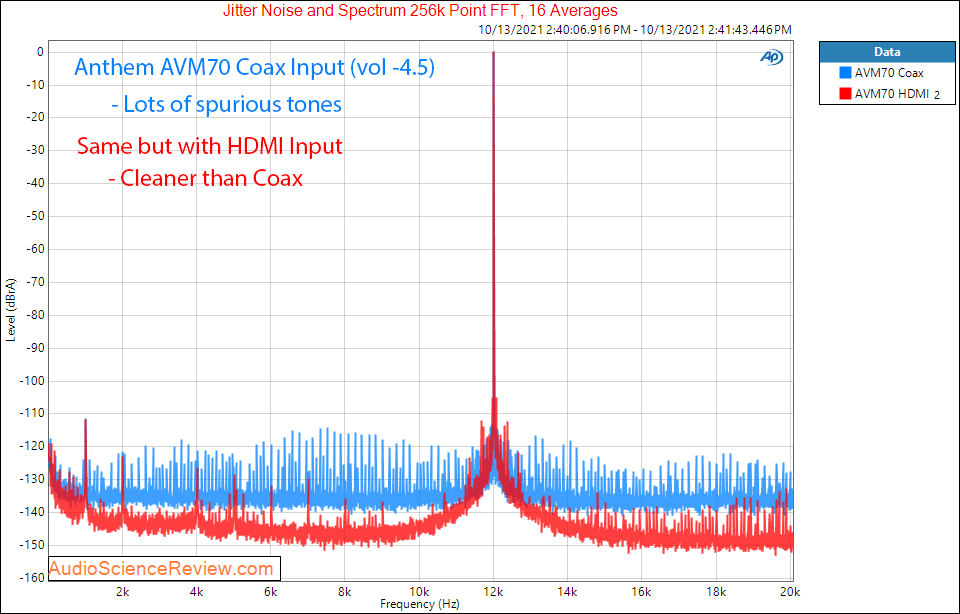Viewport: 960px width, 614px height.
Task: Click the 10/13/2021 measurement timestamp line
Action: point(635,29)
